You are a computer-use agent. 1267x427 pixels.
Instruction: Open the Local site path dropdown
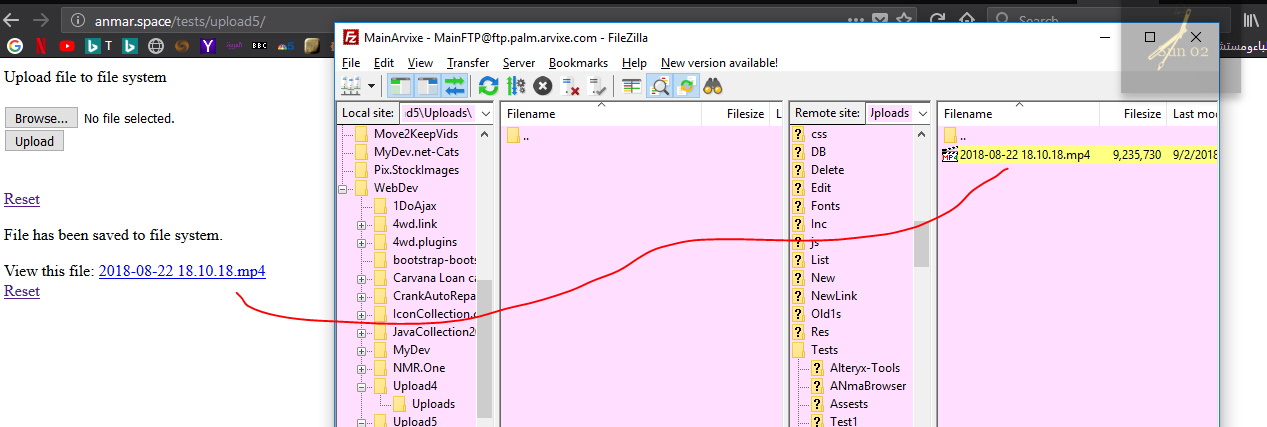click(x=485, y=114)
